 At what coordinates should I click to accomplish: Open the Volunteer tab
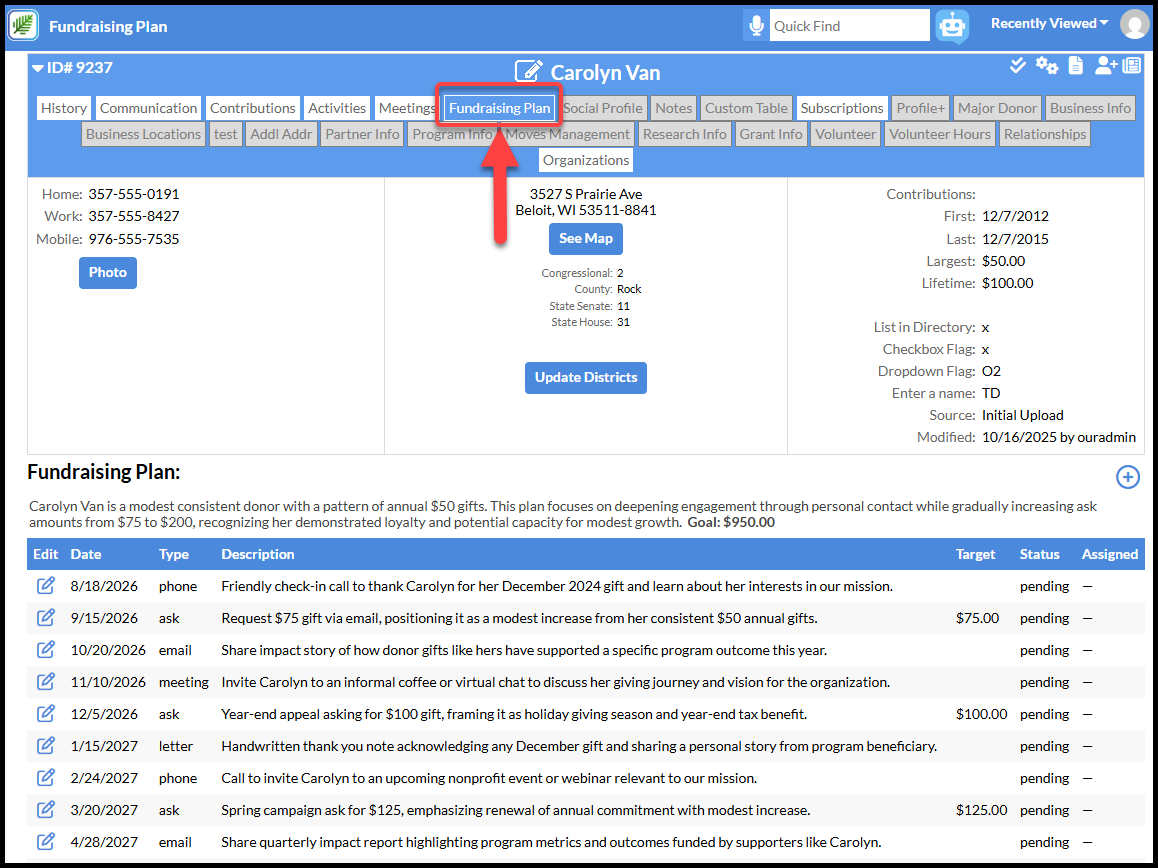tap(845, 134)
